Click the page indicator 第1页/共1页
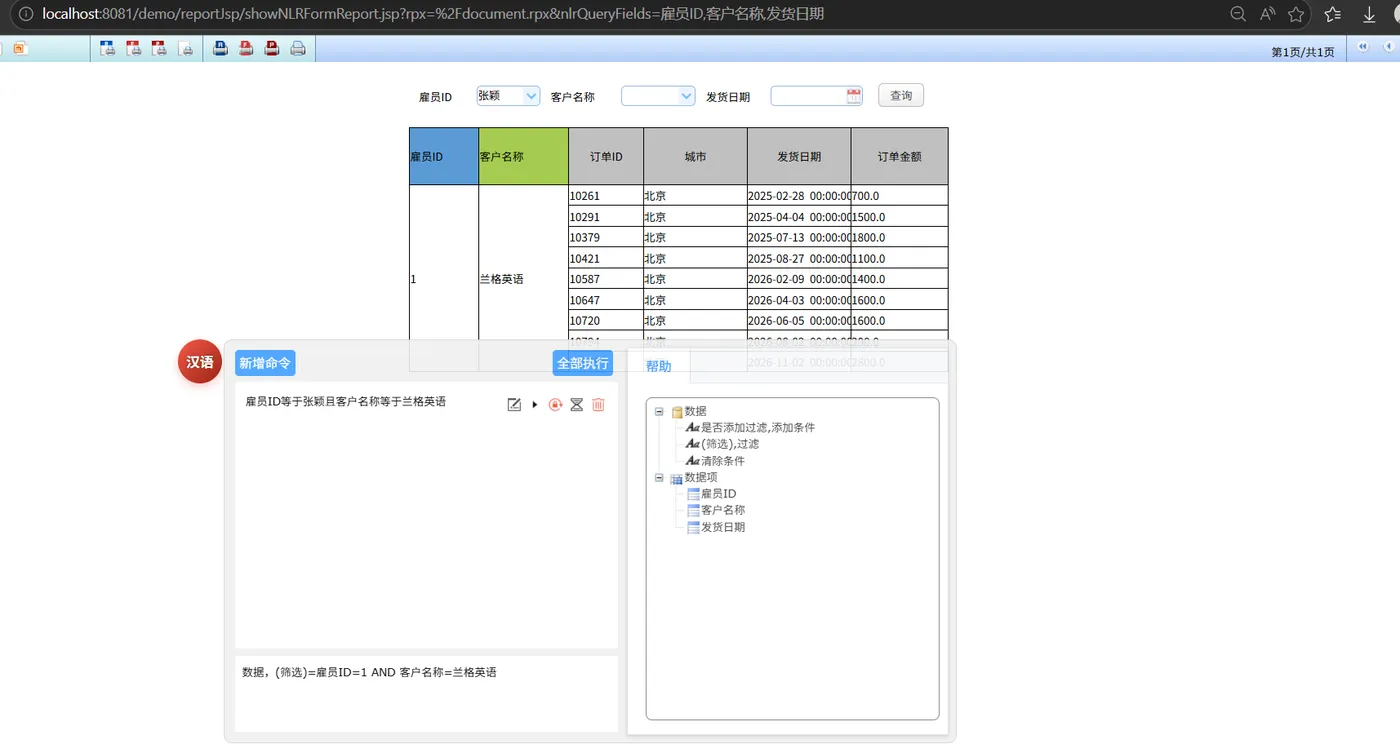The height and width of the screenshot is (744, 1400). click(x=1302, y=52)
